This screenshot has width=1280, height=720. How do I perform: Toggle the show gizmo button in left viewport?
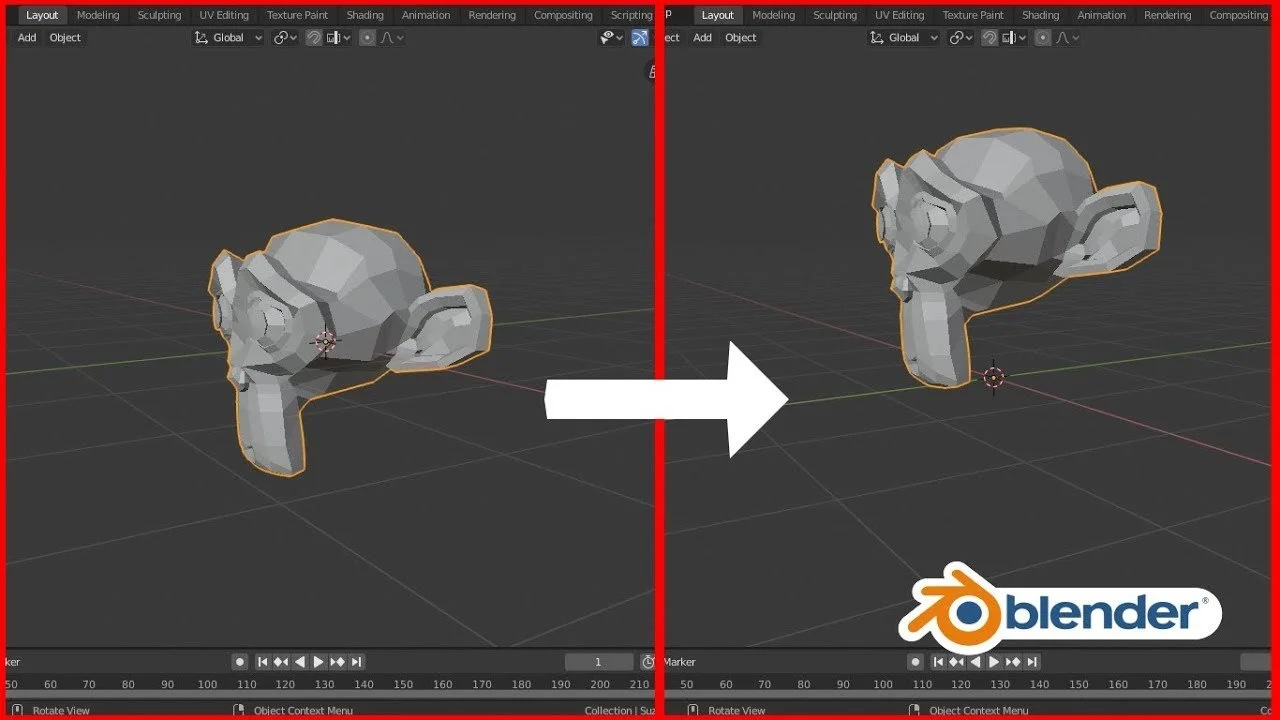(639, 38)
